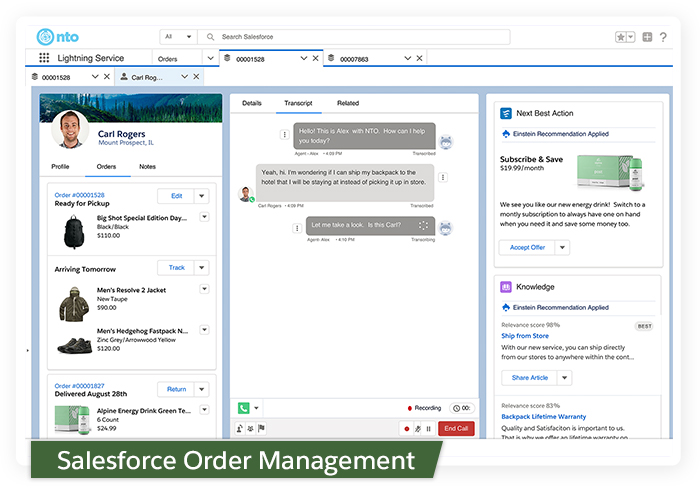The width and height of the screenshot is (700, 504).
Task: Click the global actions plus icon
Action: [x=648, y=37]
